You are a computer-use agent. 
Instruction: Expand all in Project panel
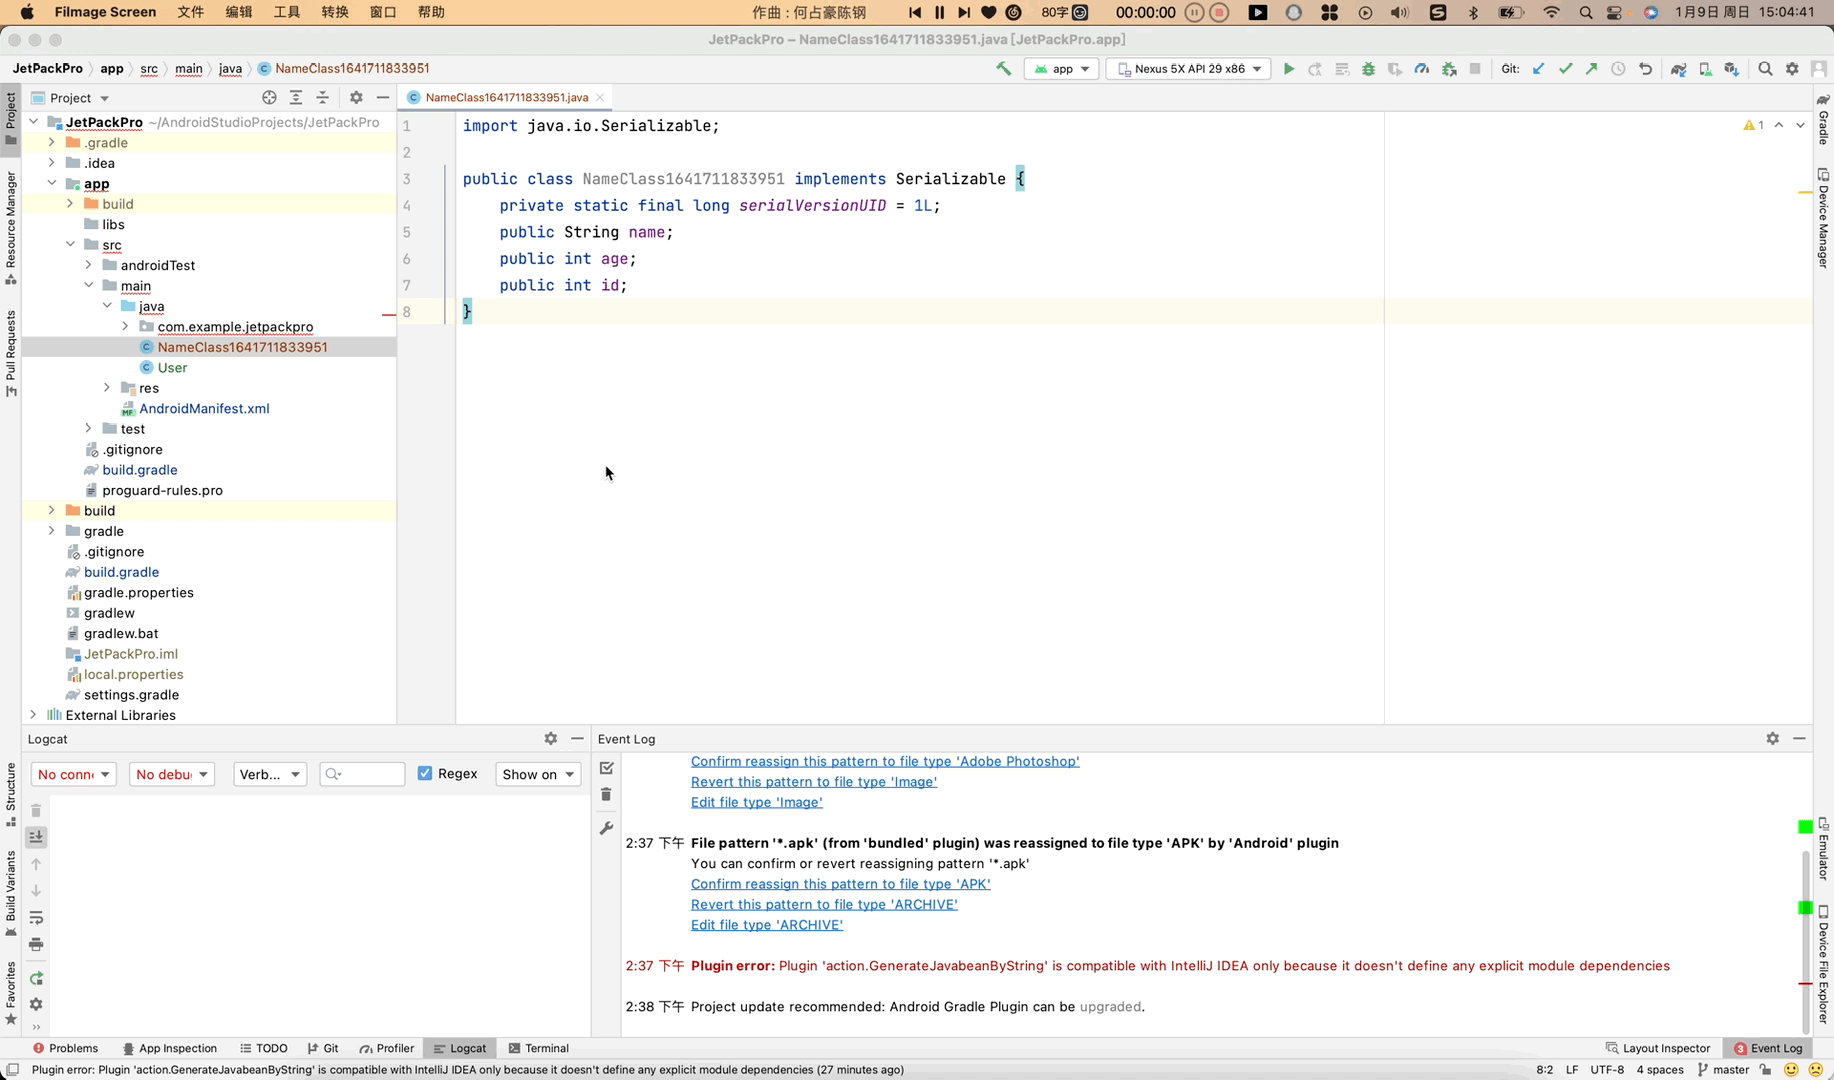(296, 97)
